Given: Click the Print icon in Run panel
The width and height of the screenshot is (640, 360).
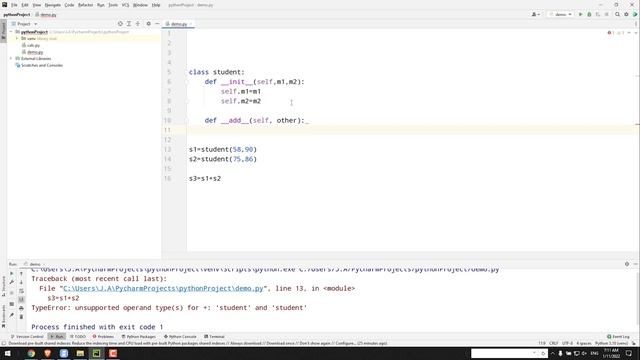Looking at the screenshot, I should point(21,308).
